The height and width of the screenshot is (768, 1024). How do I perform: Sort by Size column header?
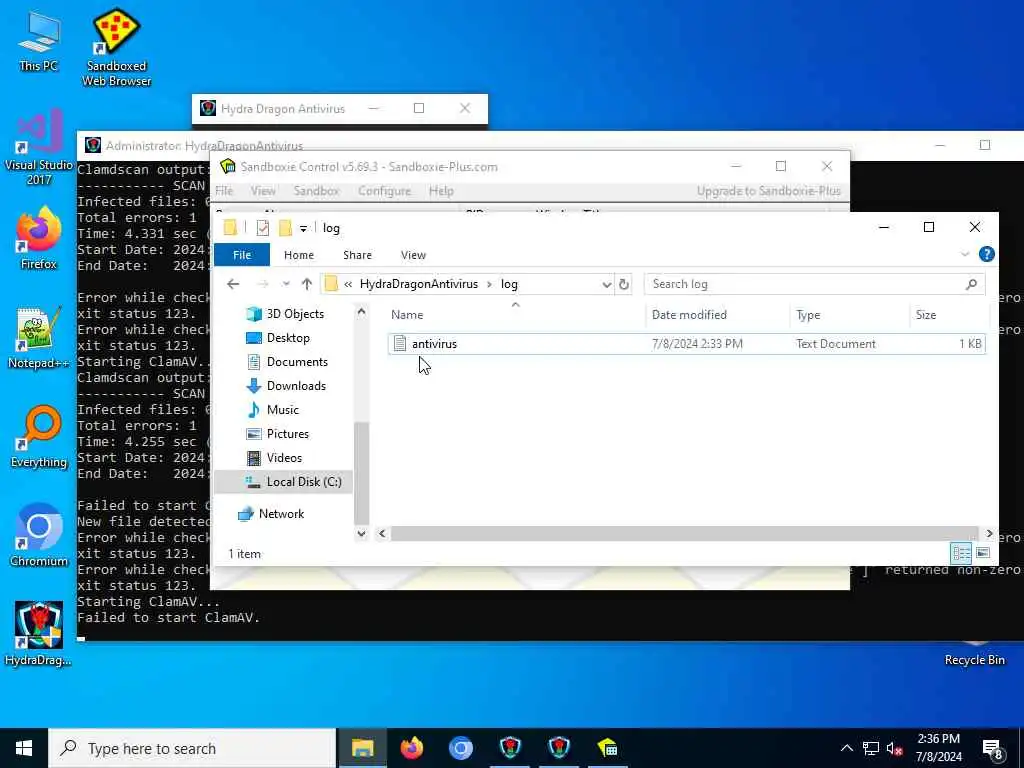(x=950, y=315)
